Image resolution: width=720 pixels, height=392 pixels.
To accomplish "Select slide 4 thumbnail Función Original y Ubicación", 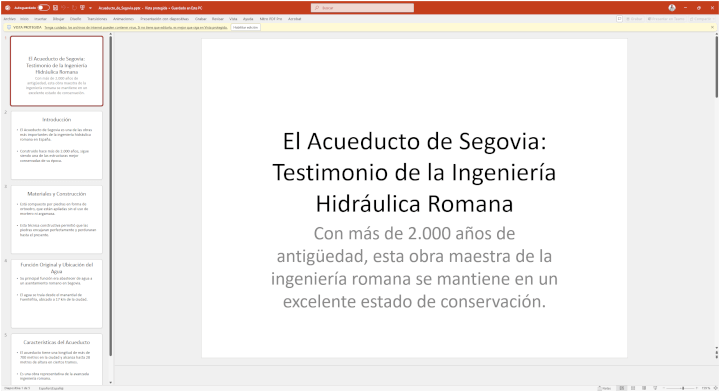I will point(56,294).
